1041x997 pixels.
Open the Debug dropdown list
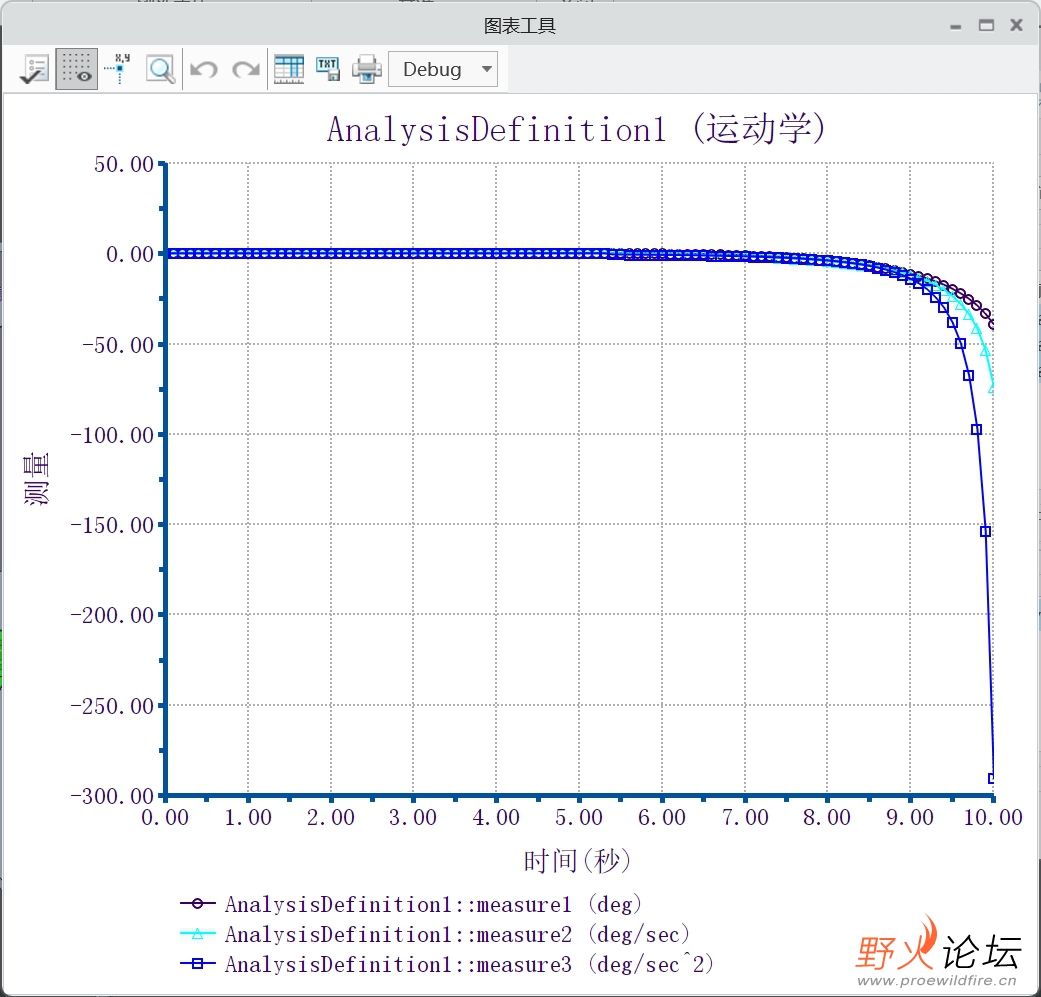[x=443, y=69]
